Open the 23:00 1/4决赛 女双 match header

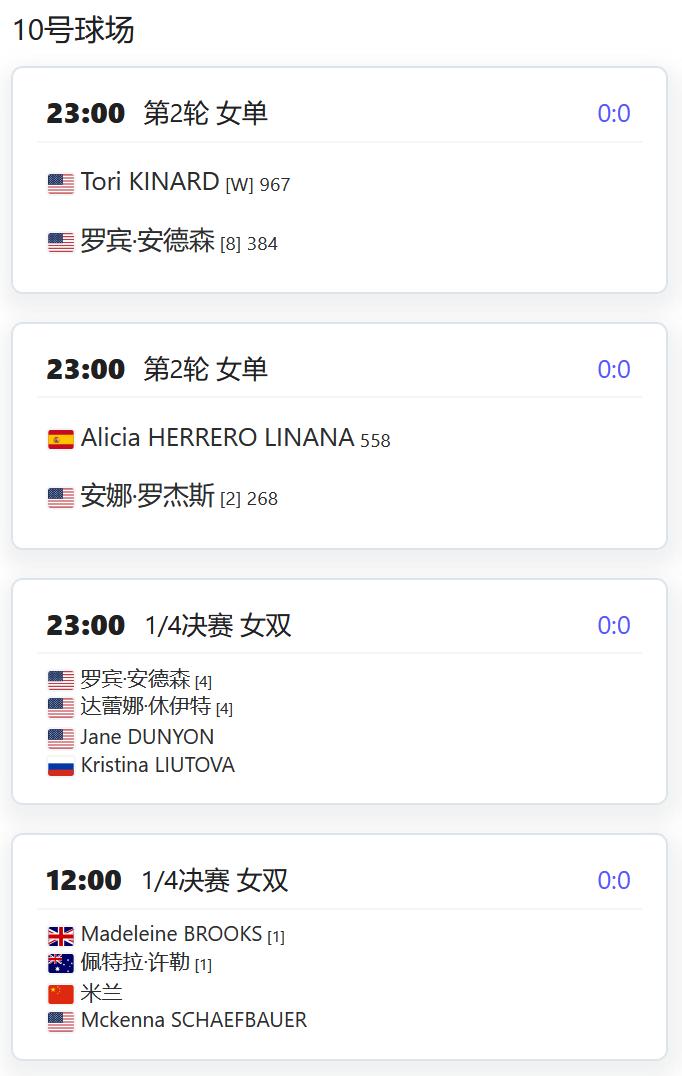(x=169, y=625)
